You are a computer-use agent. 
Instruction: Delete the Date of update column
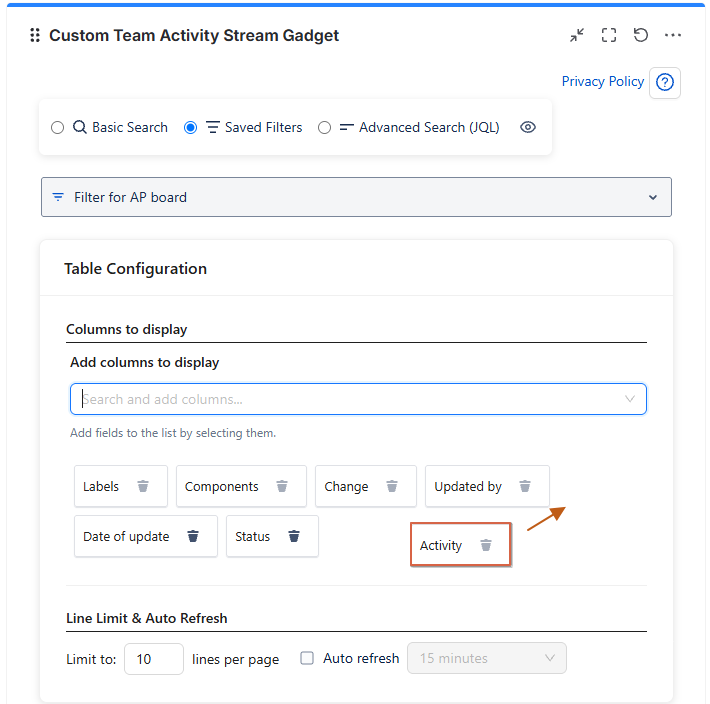(193, 536)
